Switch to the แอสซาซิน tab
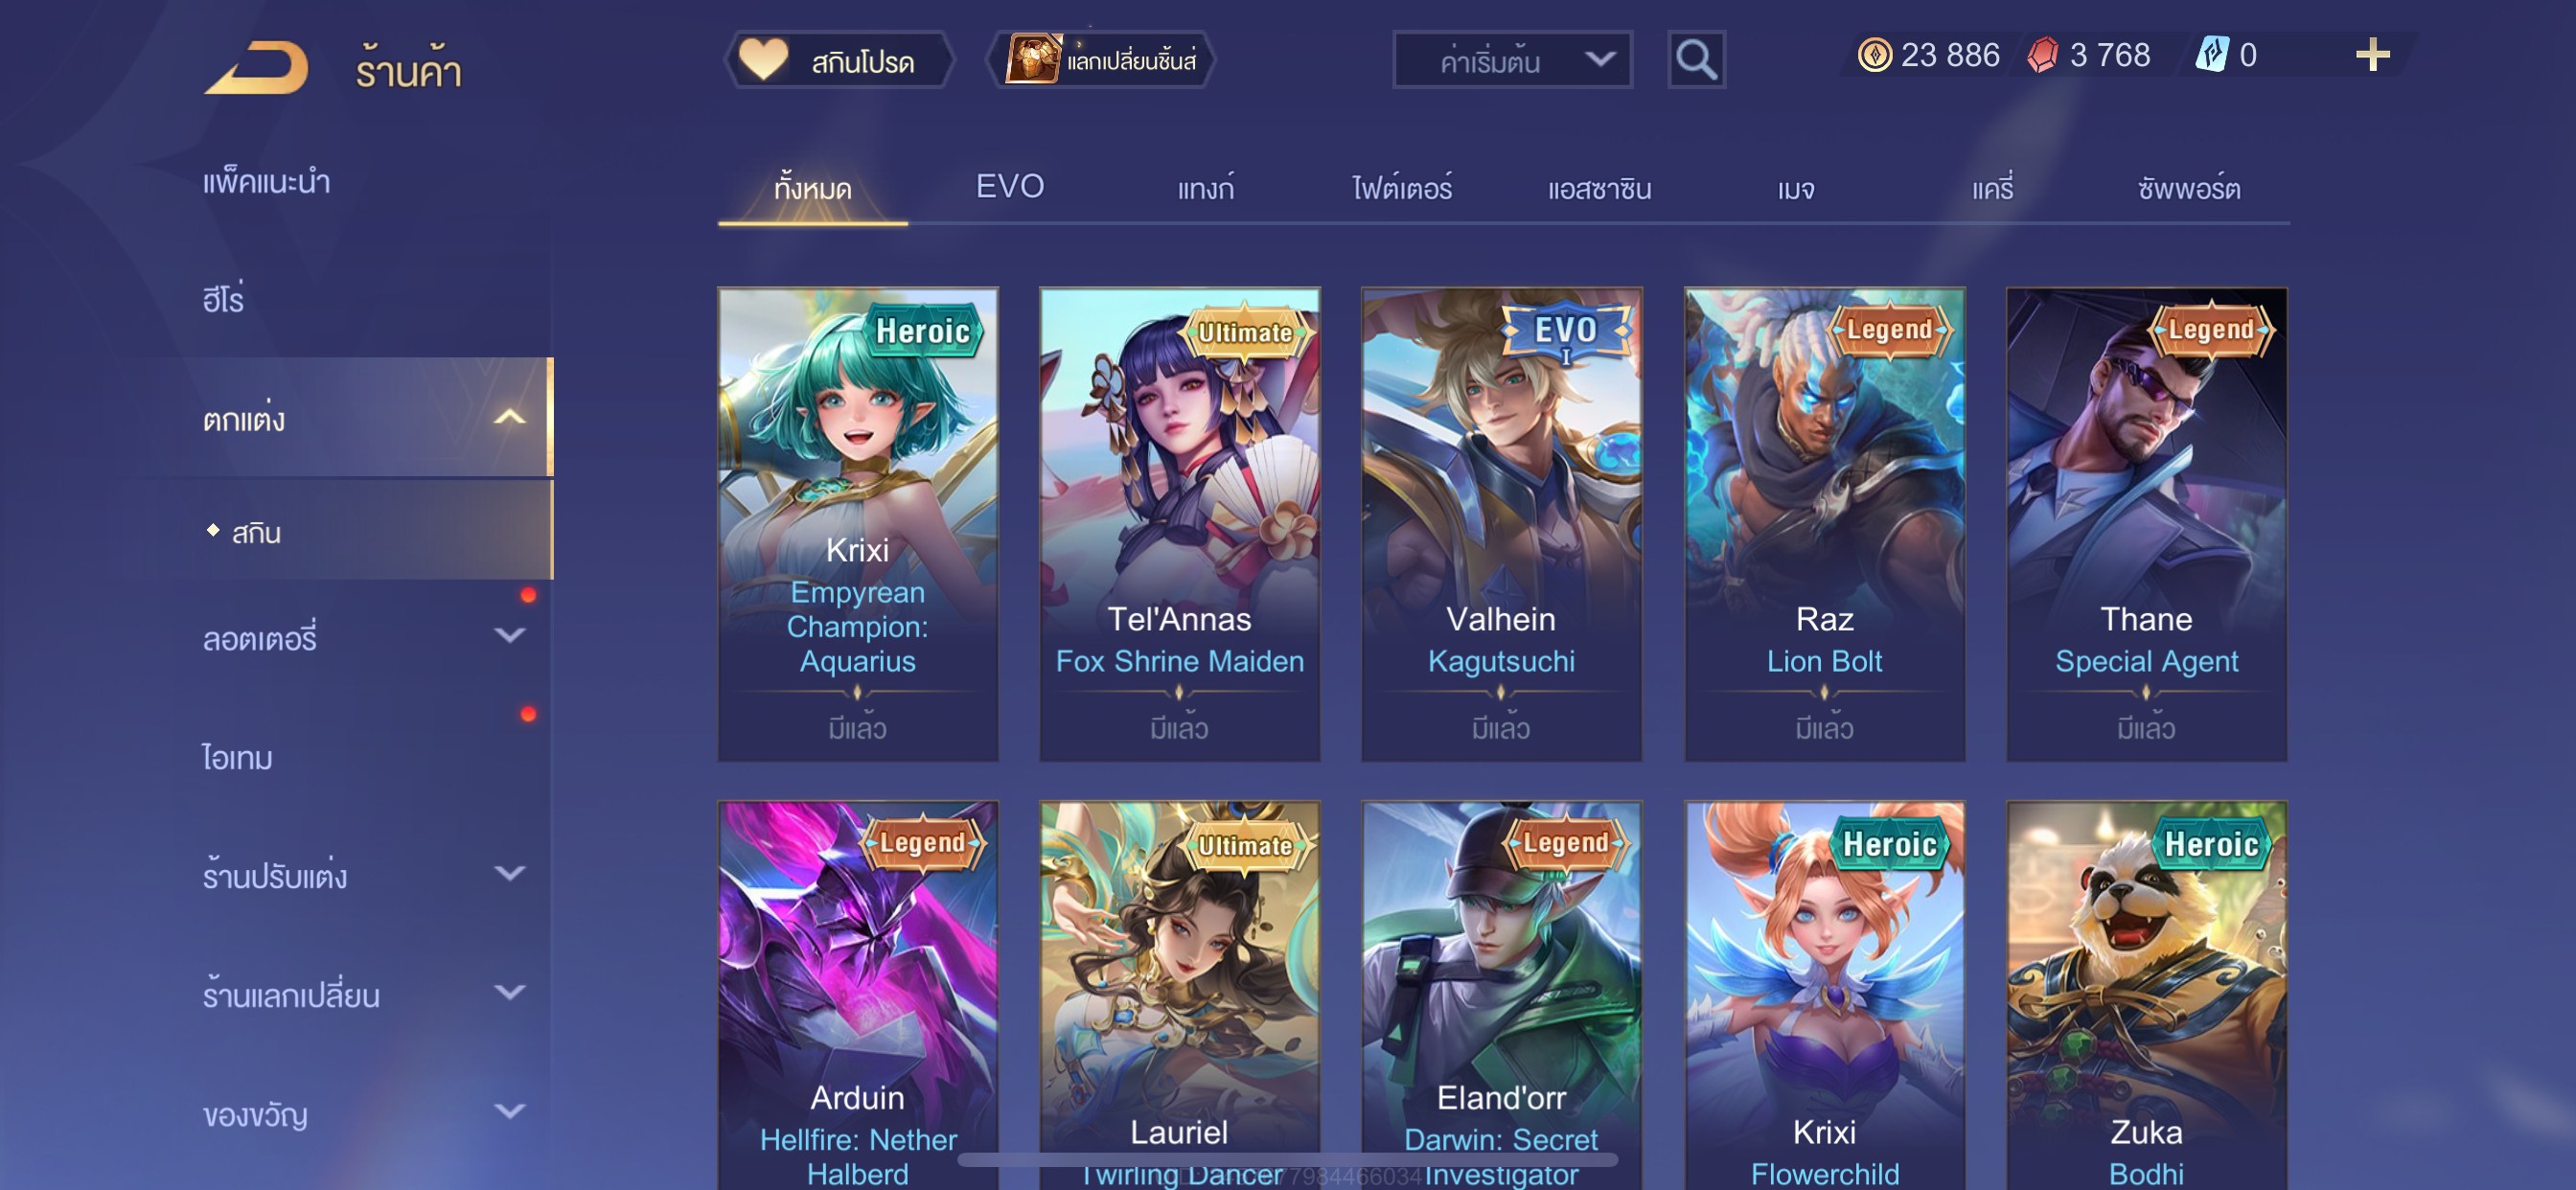The height and width of the screenshot is (1190, 2576). tap(1599, 187)
